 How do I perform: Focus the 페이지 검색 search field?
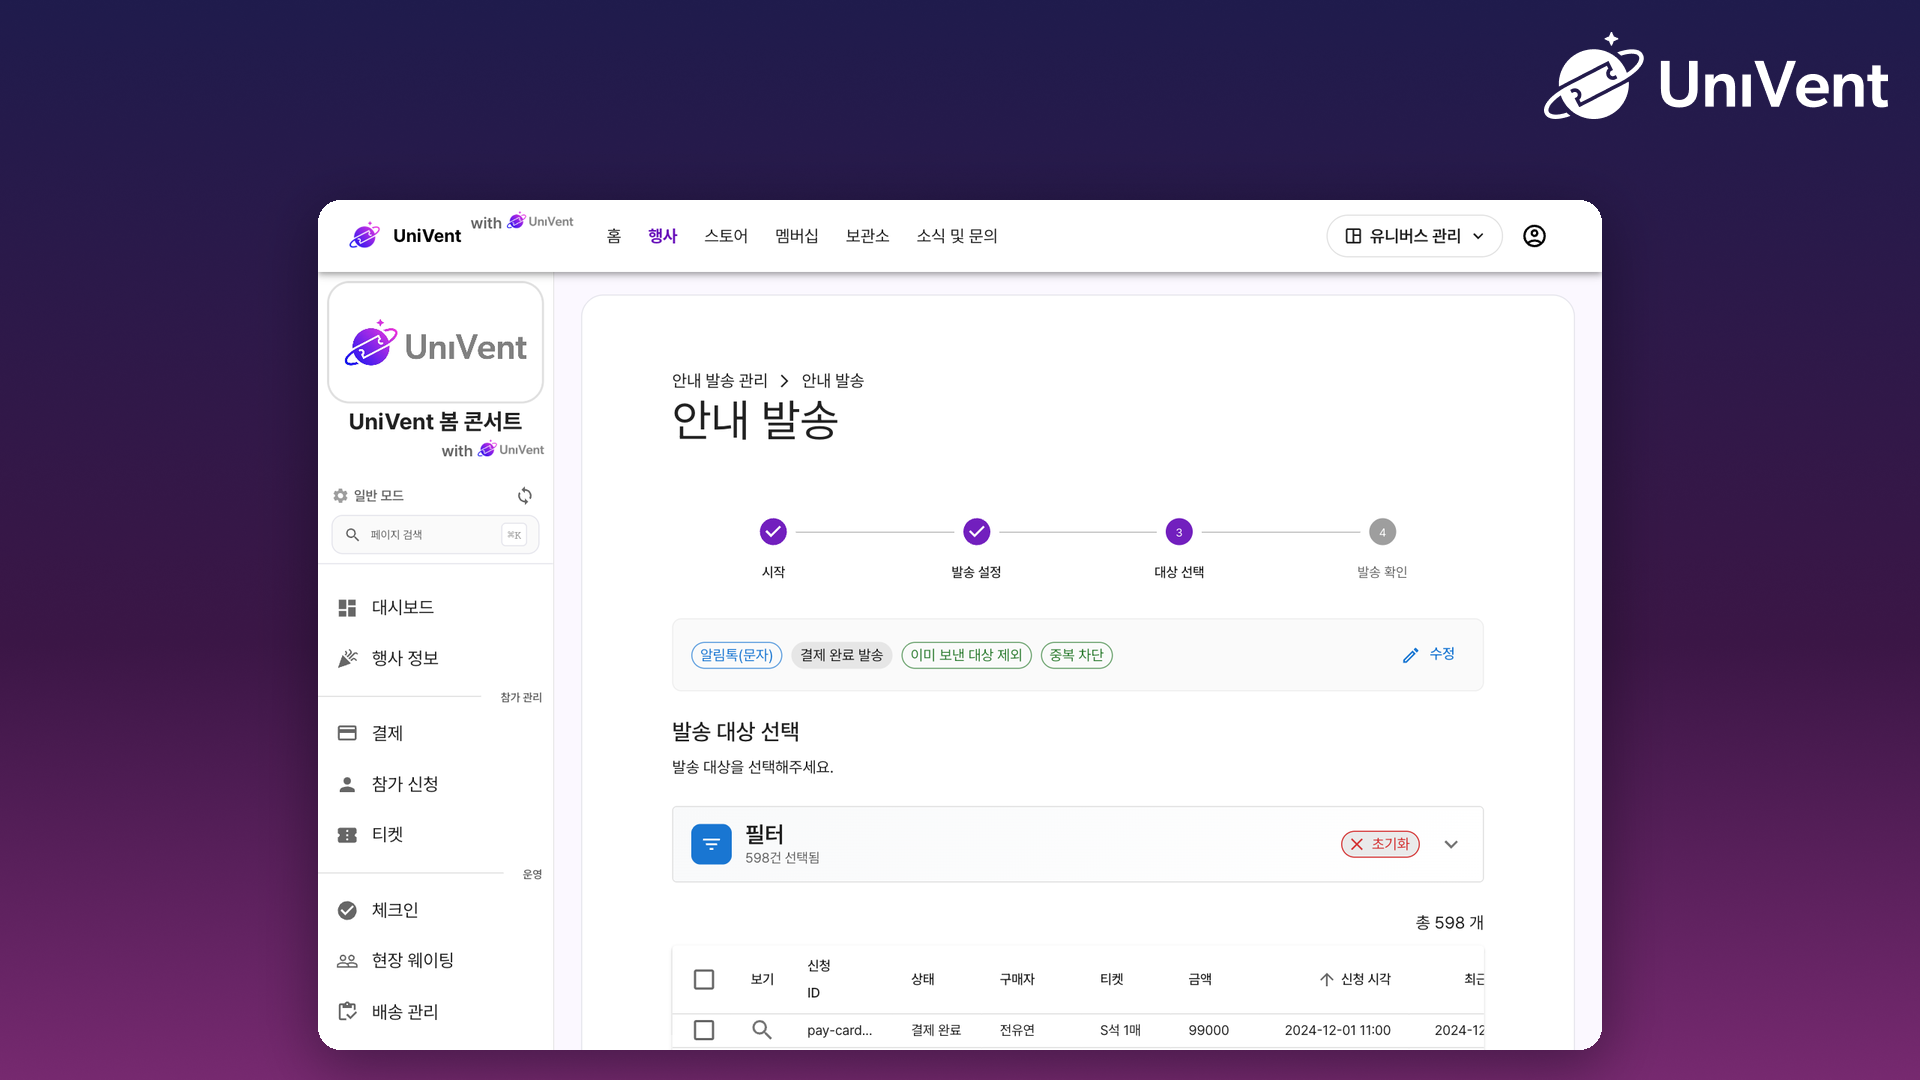[x=435, y=535]
